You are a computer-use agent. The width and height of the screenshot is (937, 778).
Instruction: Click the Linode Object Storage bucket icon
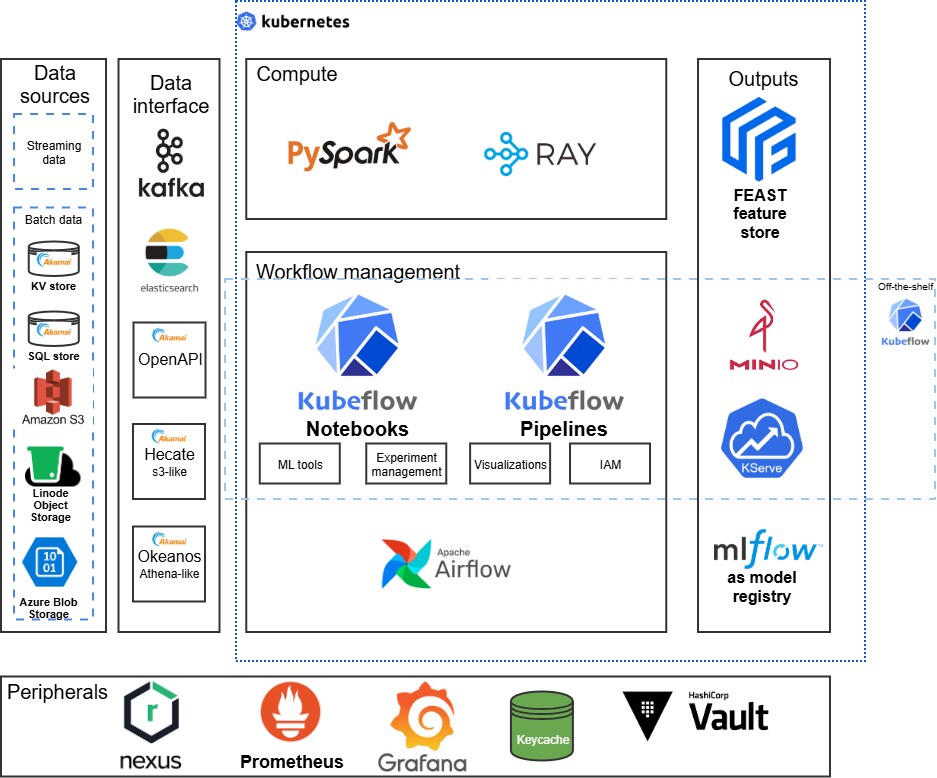tap(53, 467)
